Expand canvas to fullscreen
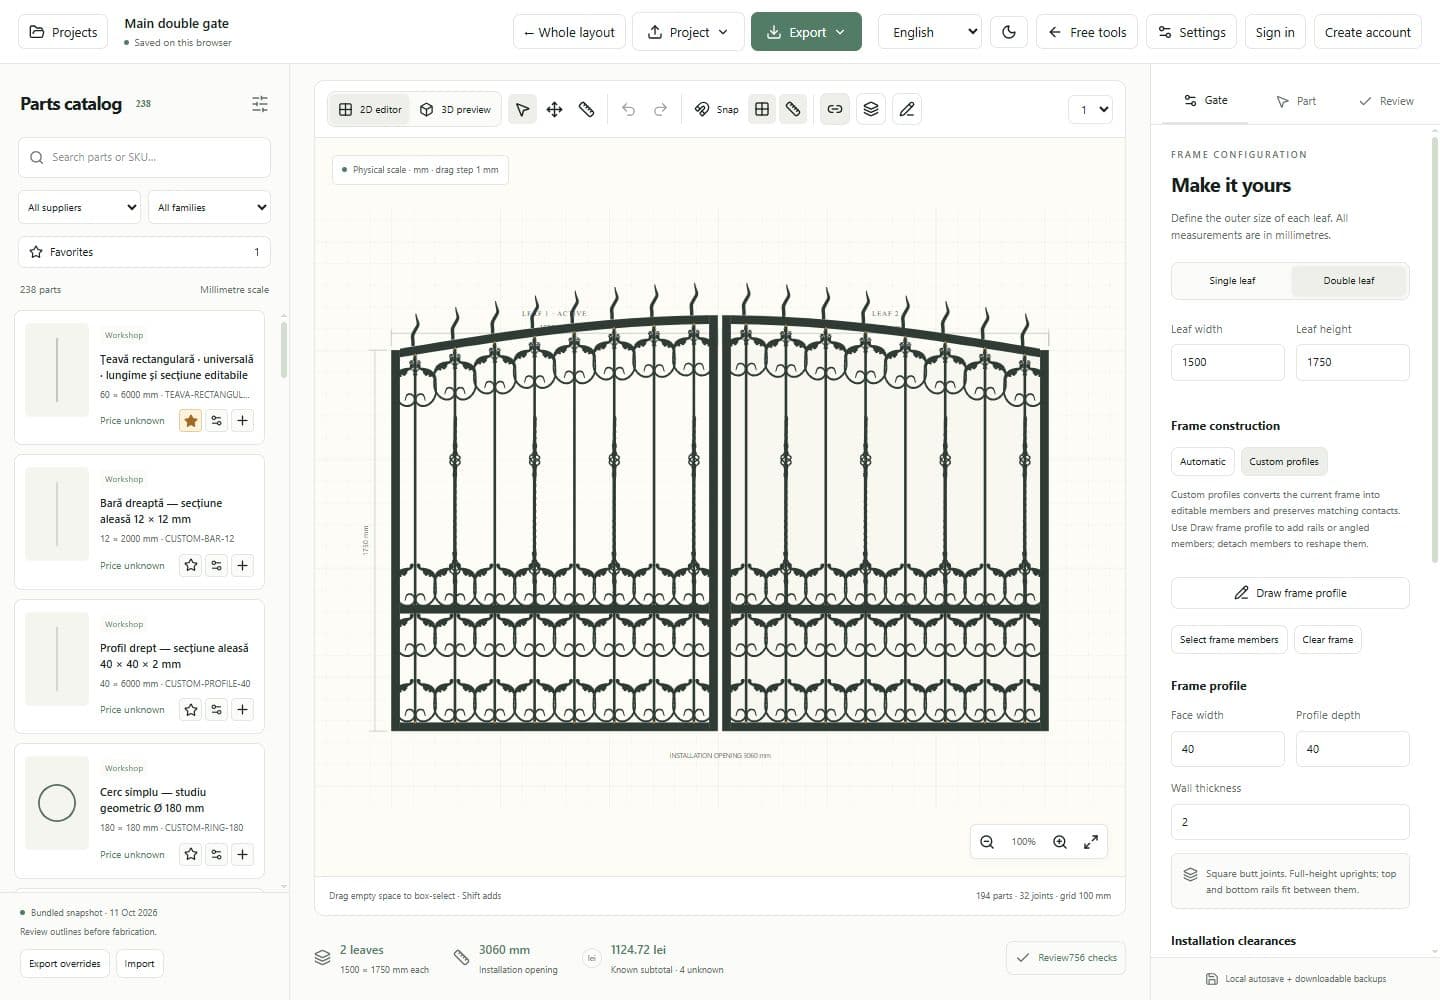The width and height of the screenshot is (1440, 1000). tap(1091, 842)
